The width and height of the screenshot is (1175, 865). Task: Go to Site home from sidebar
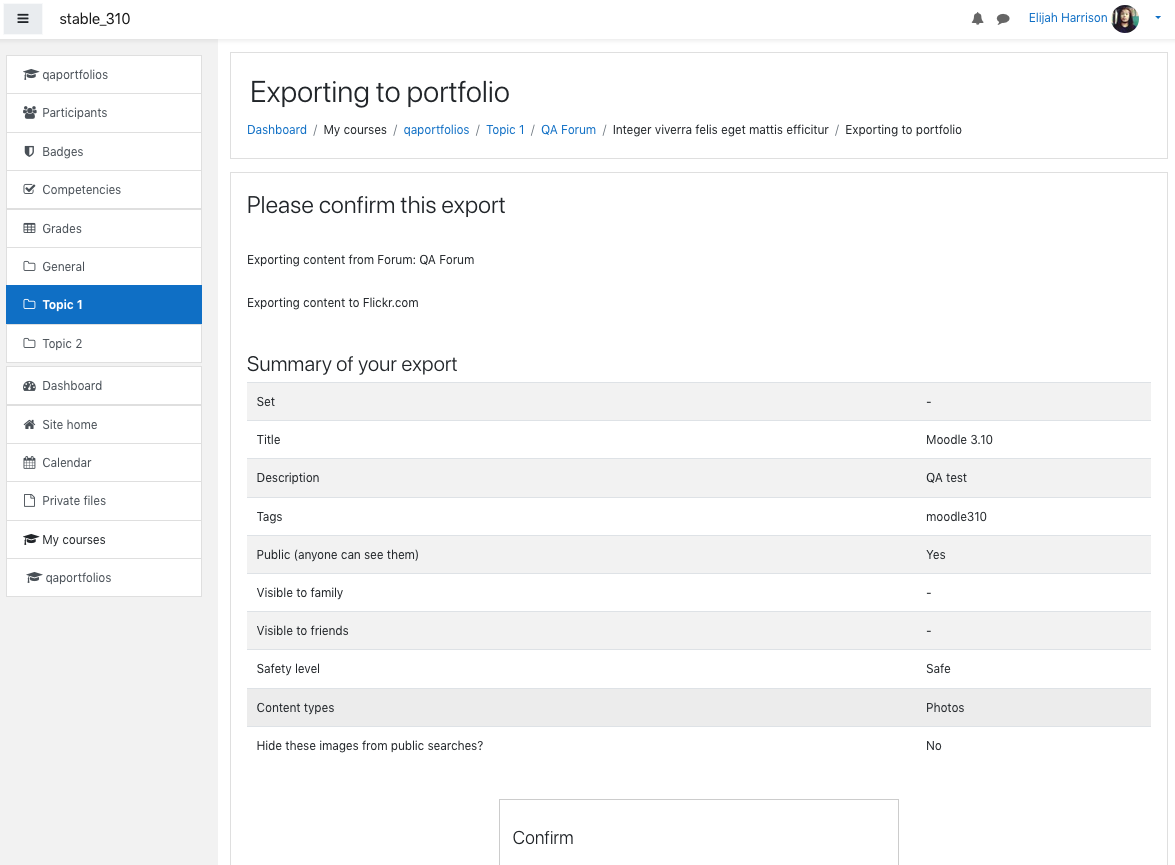click(x=104, y=425)
